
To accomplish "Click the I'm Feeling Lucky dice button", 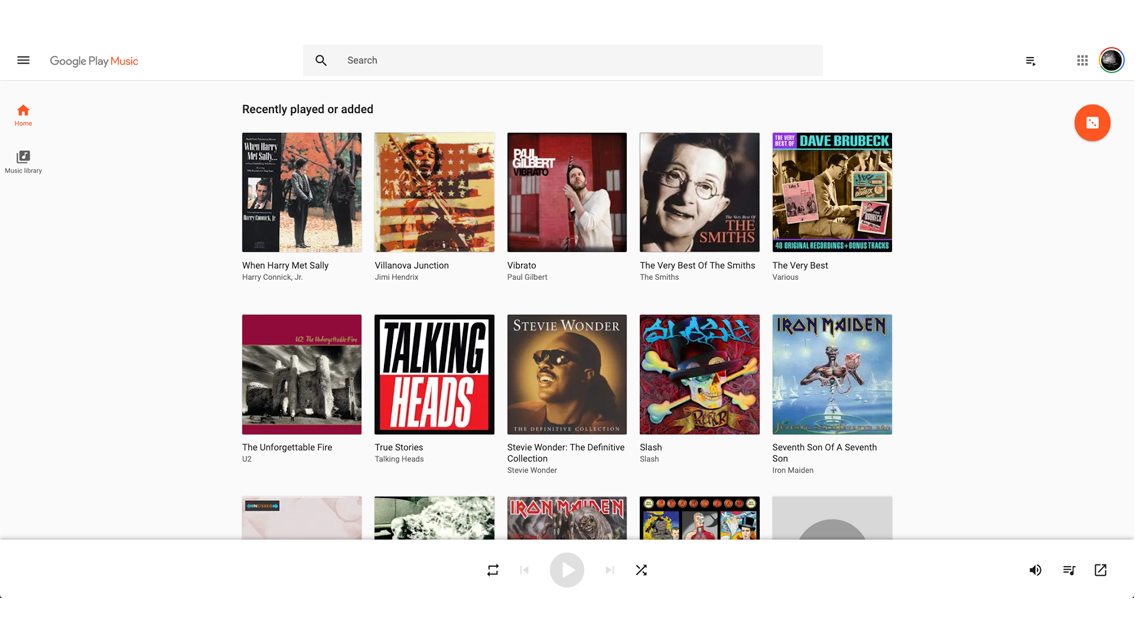I will coord(1093,122).
